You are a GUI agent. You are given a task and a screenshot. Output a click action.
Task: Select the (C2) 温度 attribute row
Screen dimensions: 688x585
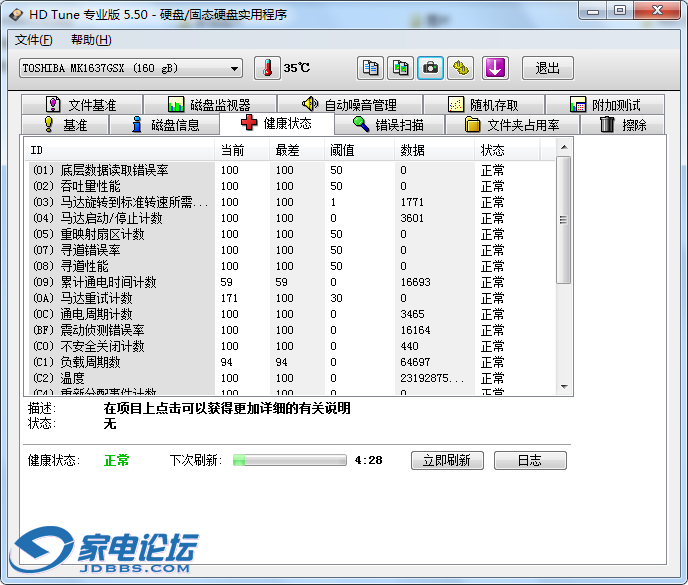tap(120, 379)
